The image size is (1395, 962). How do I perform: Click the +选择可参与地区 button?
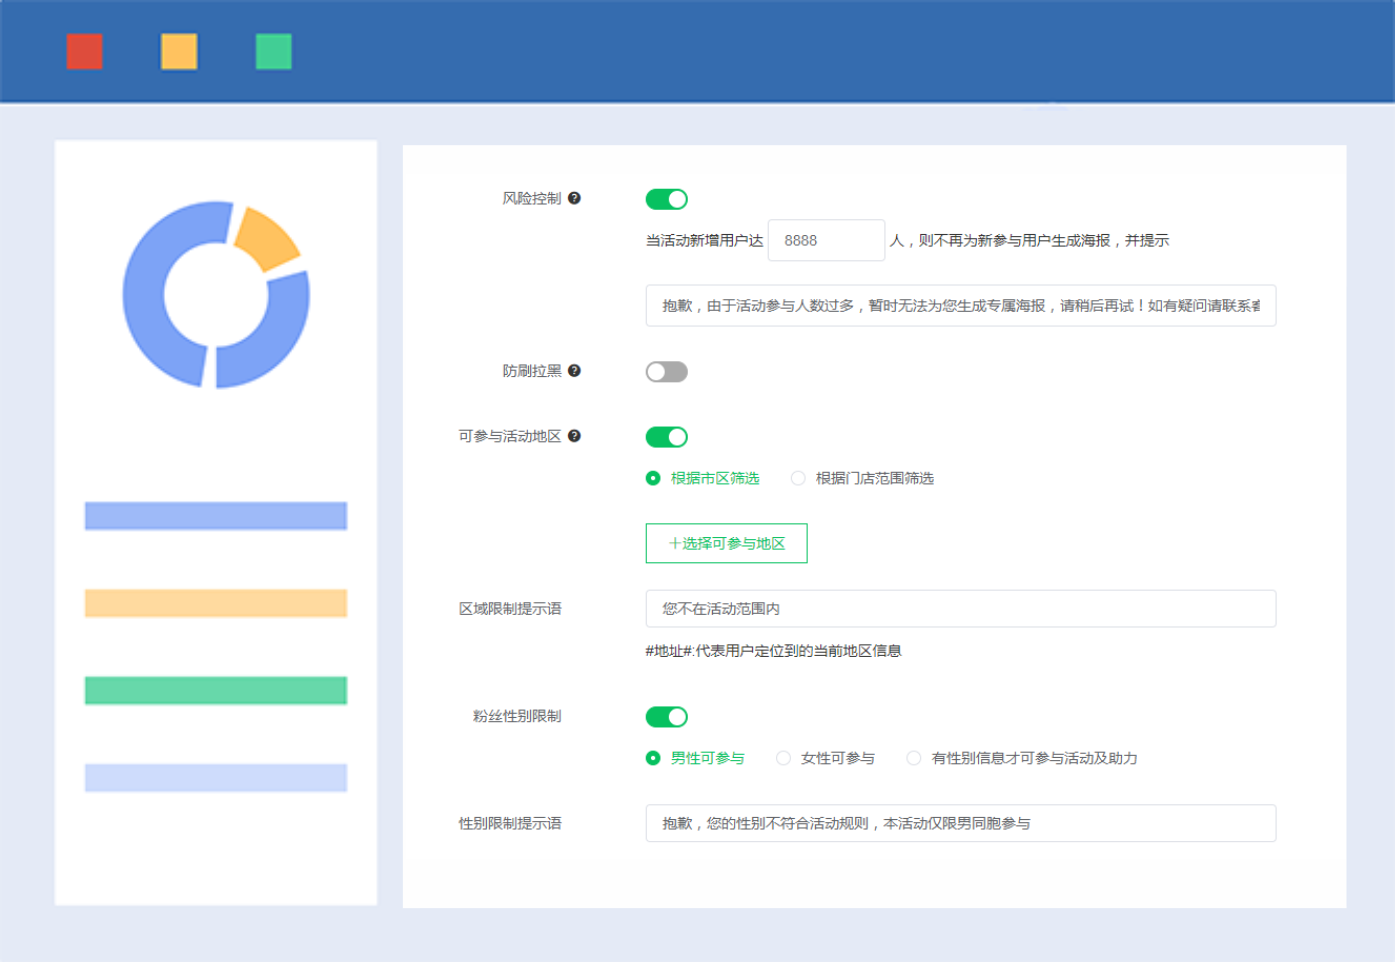[727, 543]
